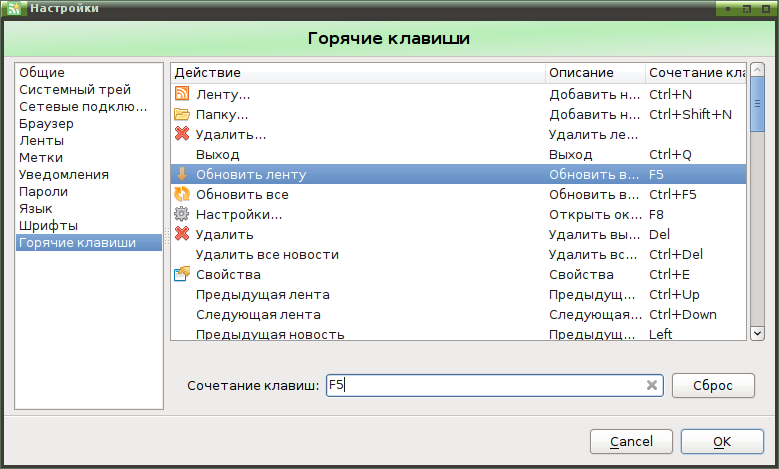Click the properties icon beside Свойства
Screen dimensions: 779x469
click(x=182, y=273)
